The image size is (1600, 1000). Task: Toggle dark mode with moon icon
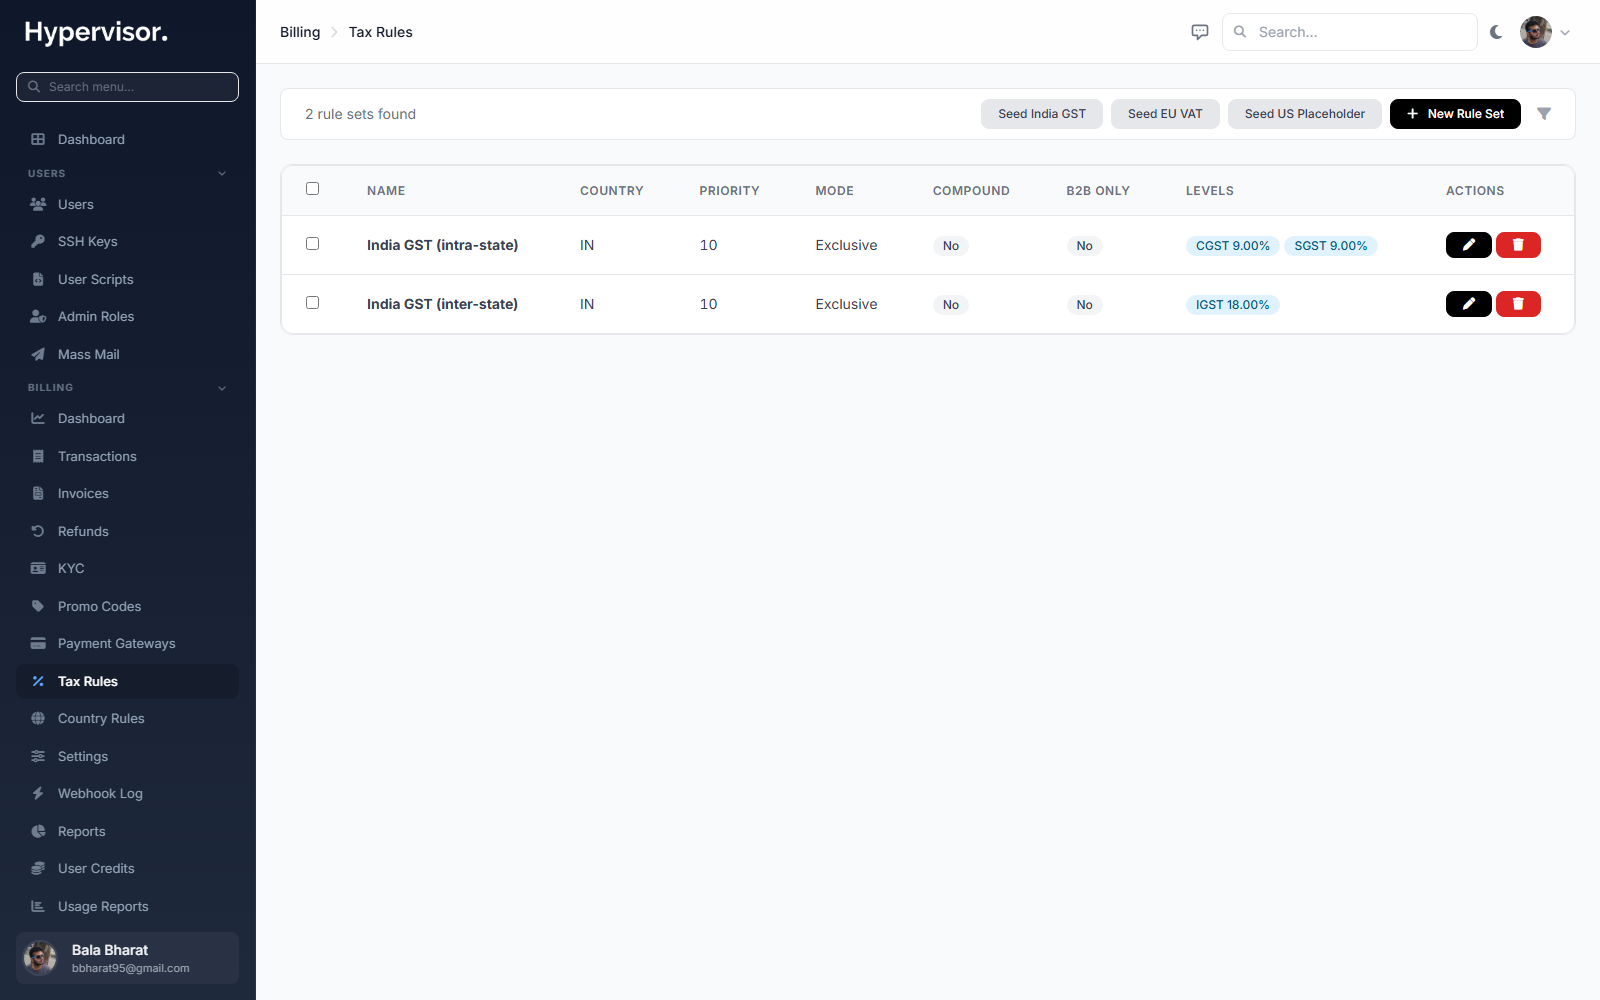1496,32
